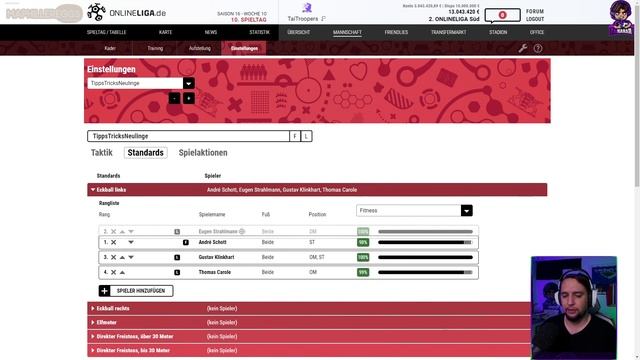Open the Friendlies menu
Viewport: 640px width, 360px height.
(396, 32)
